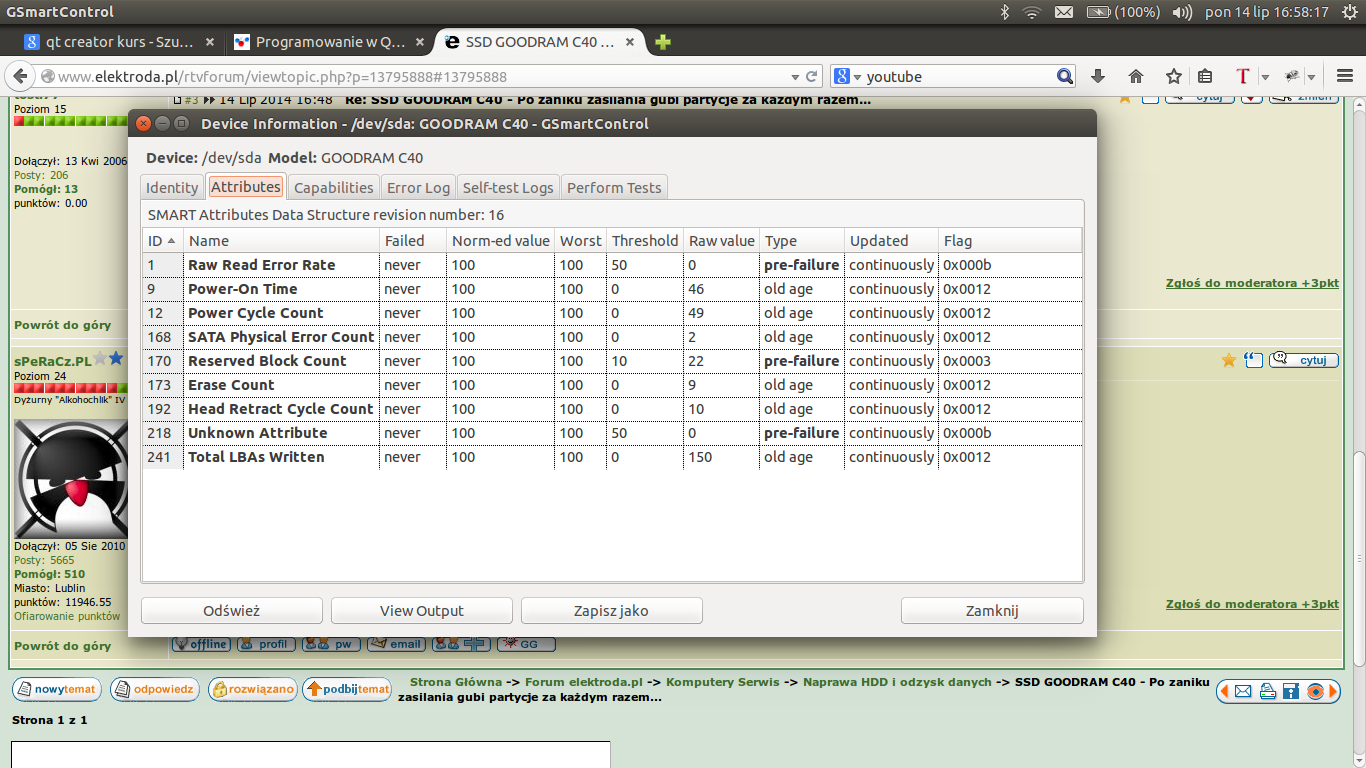
Task: Click the Odśwież button
Action: click(232, 611)
